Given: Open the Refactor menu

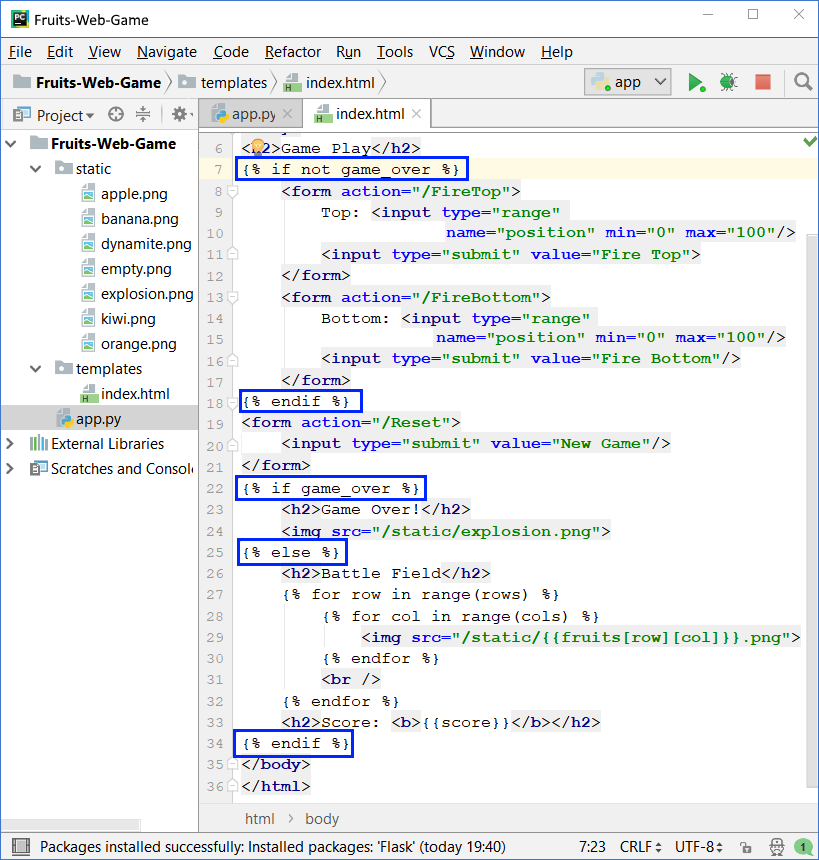Looking at the screenshot, I should pyautogui.click(x=293, y=52).
